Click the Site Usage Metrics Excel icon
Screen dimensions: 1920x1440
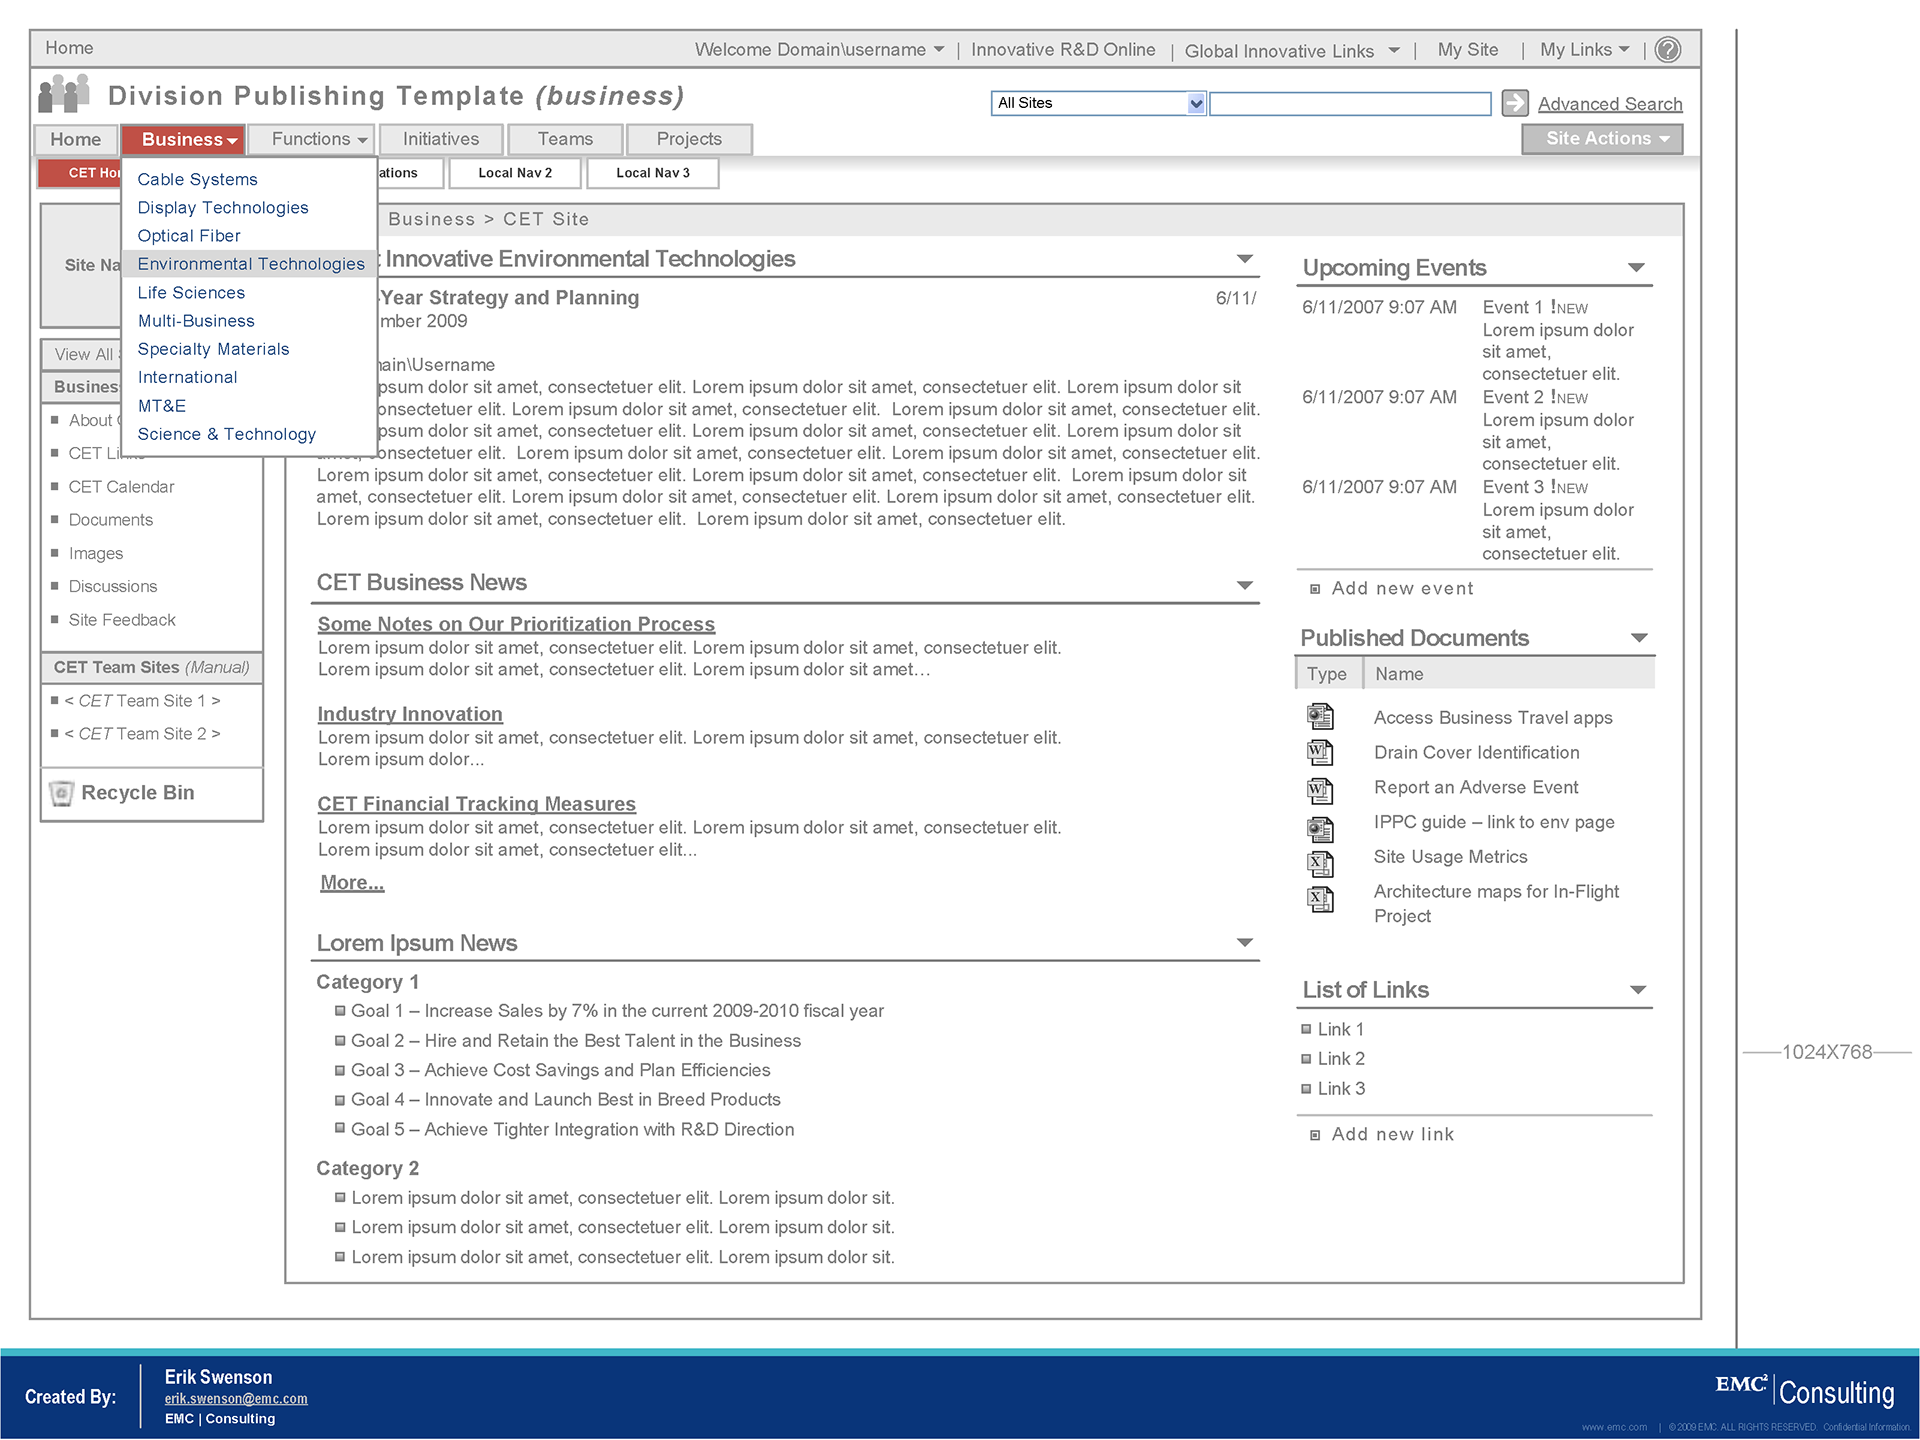tap(1320, 862)
